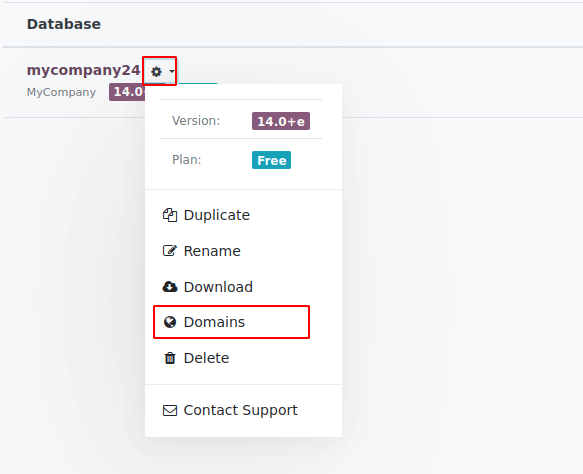
Task: Click the mycompany24 database name link
Action: (x=84, y=70)
